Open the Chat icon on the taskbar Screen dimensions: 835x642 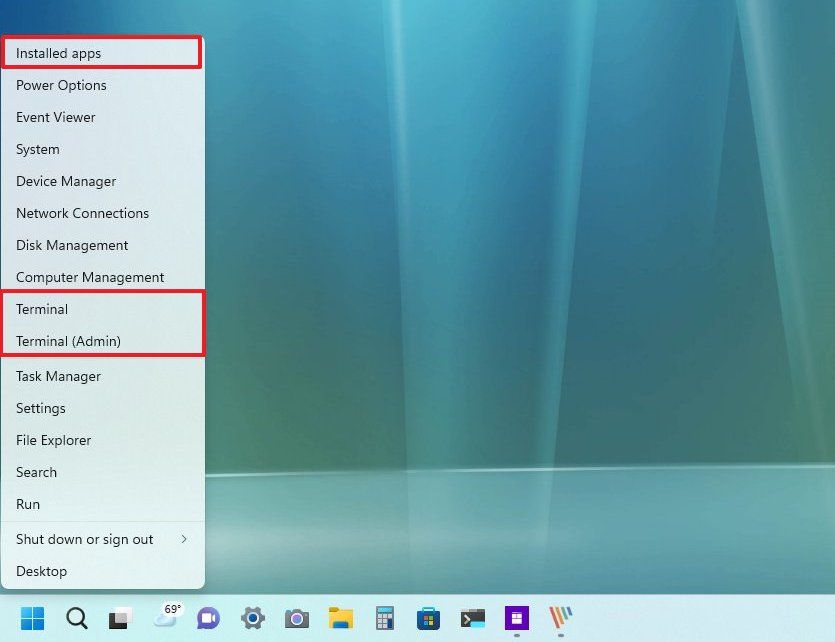coord(207,619)
